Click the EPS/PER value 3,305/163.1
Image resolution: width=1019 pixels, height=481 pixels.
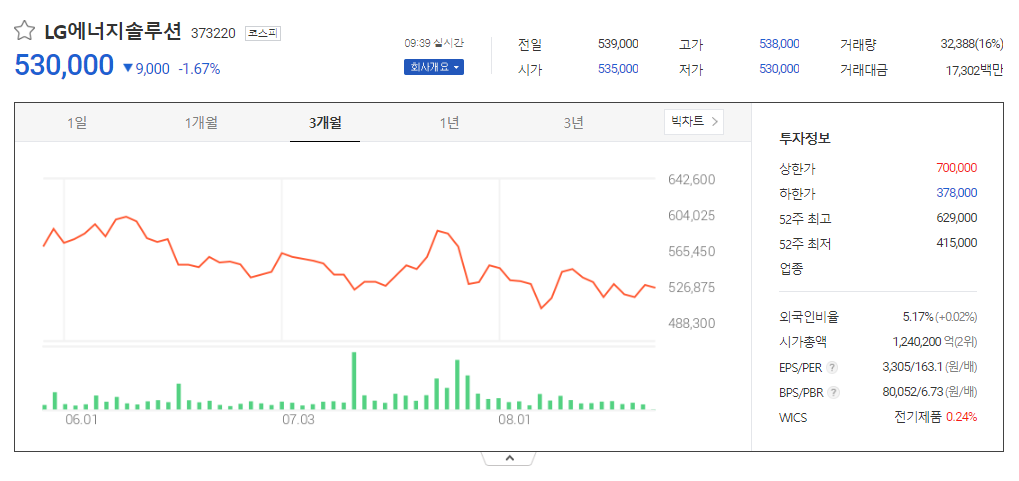(912, 367)
